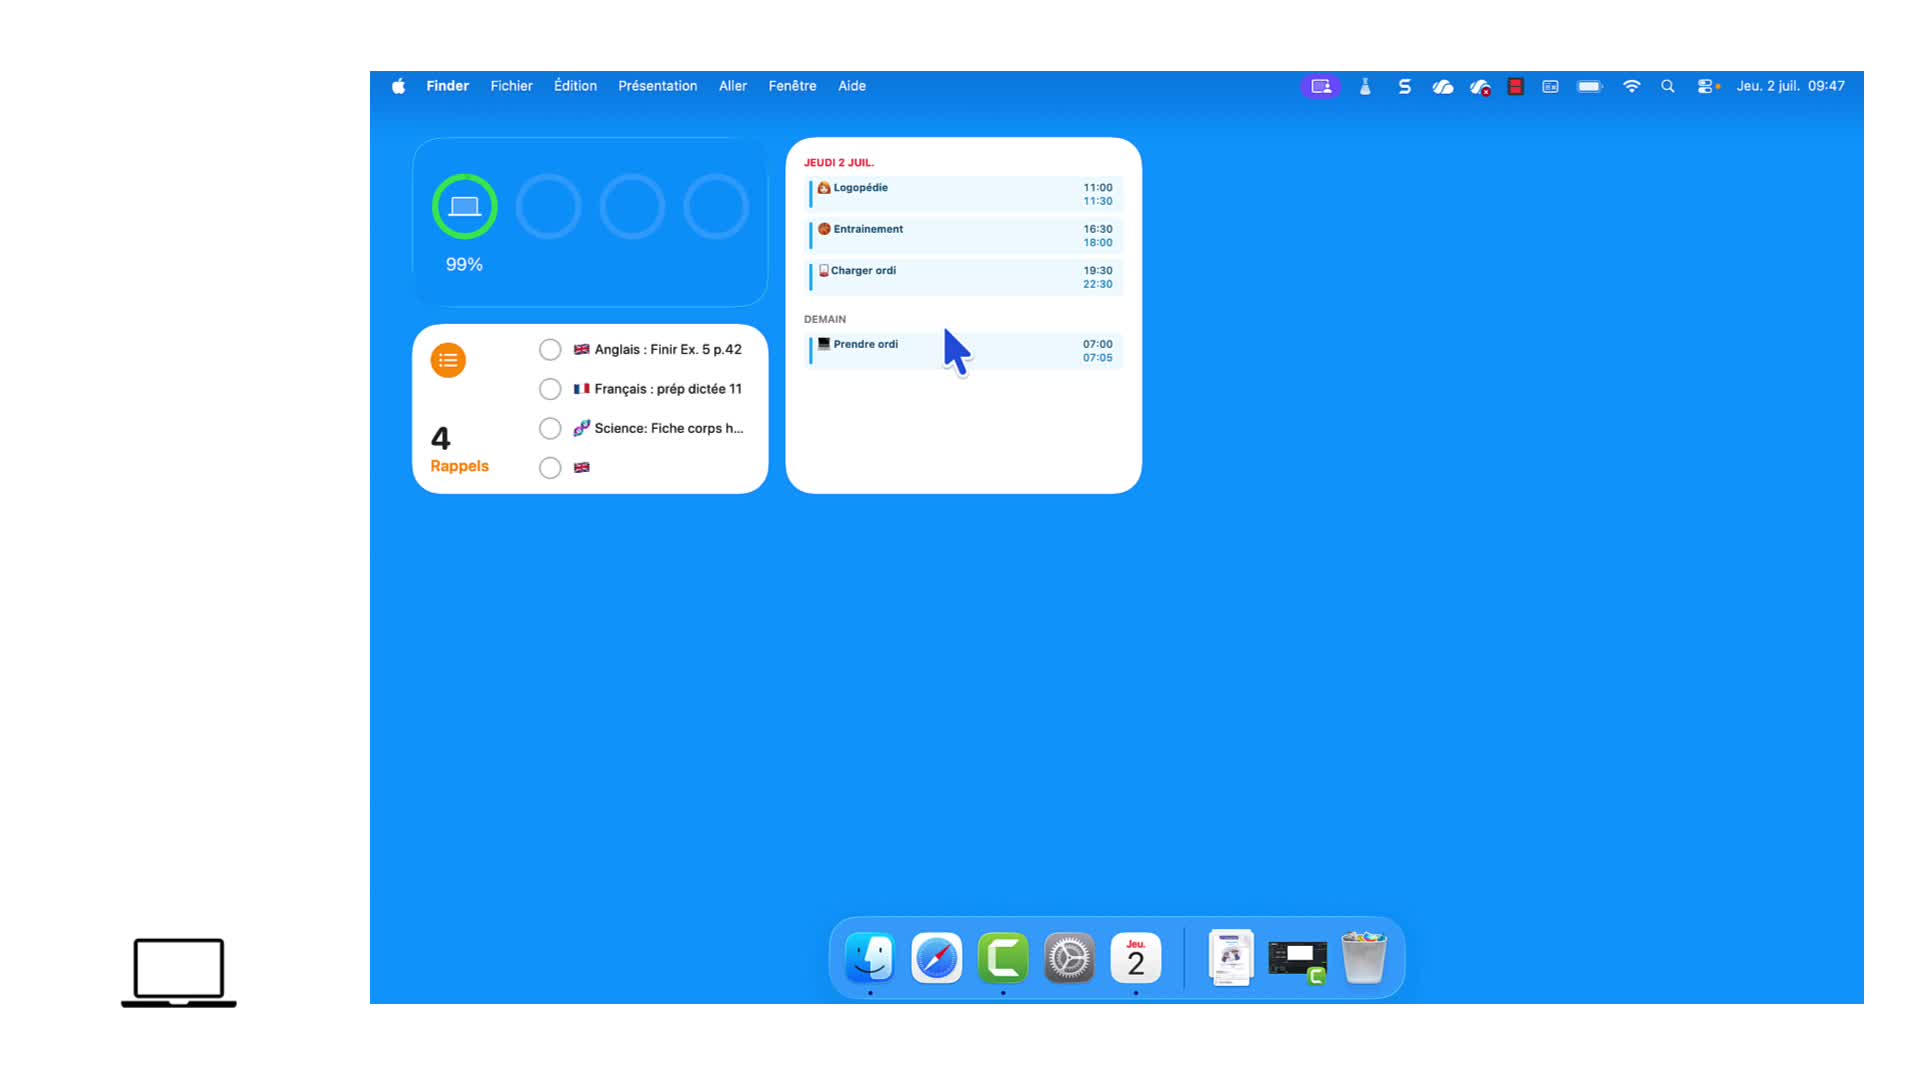The width and height of the screenshot is (1920, 1080).
Task: Open the Trash in the Dock
Action: (1364, 958)
